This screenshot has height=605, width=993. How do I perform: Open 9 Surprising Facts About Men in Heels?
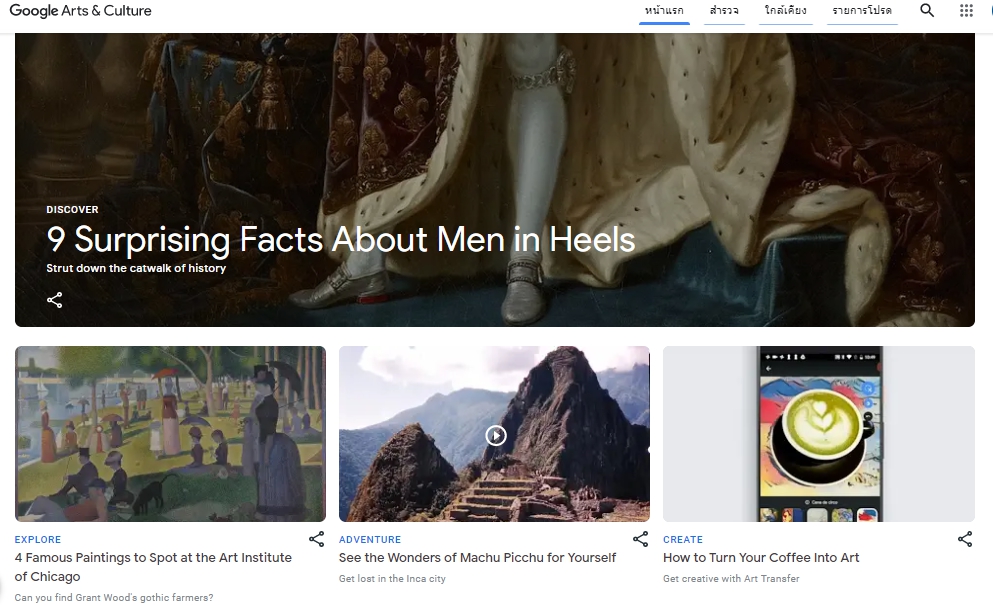click(341, 239)
